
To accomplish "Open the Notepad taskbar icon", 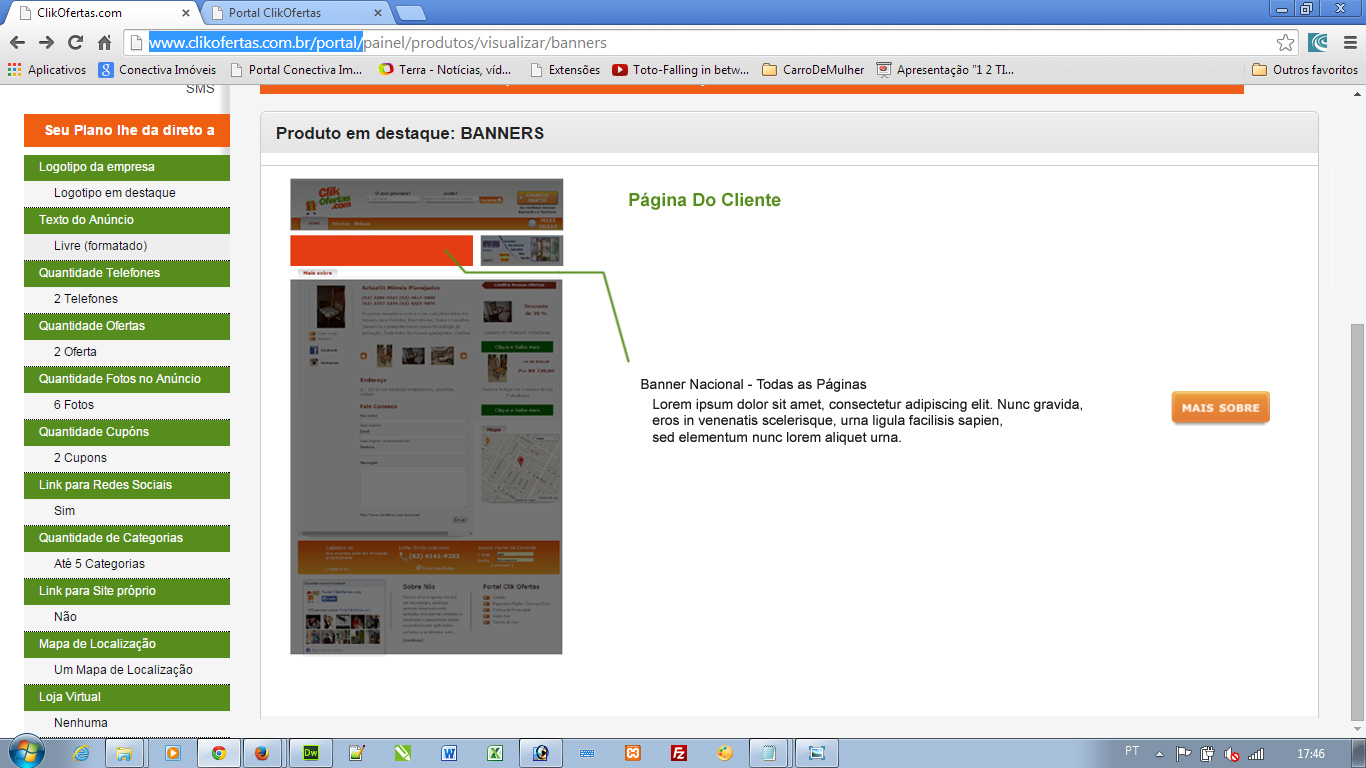I will (769, 753).
